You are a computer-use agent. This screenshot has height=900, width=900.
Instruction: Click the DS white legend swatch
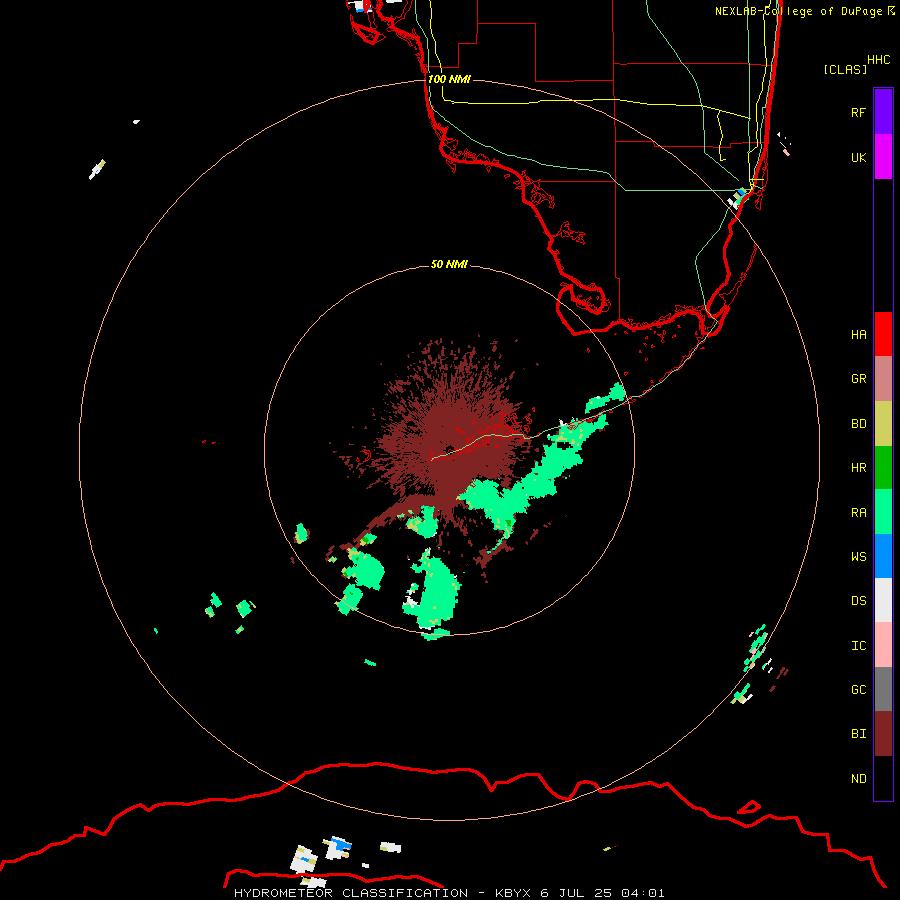(883, 600)
